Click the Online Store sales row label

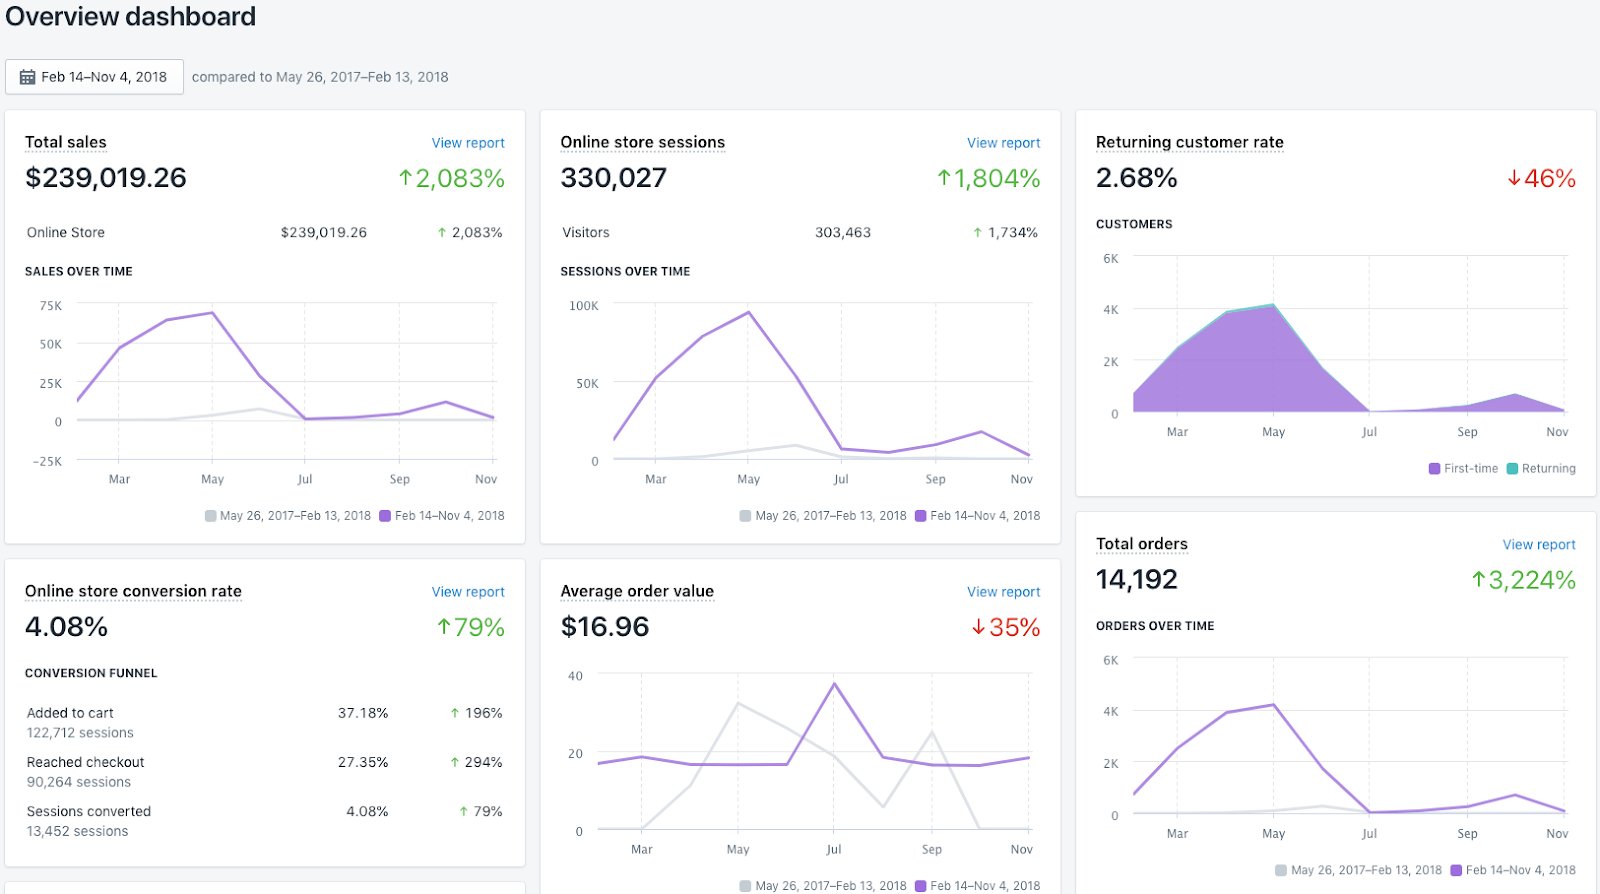click(66, 233)
